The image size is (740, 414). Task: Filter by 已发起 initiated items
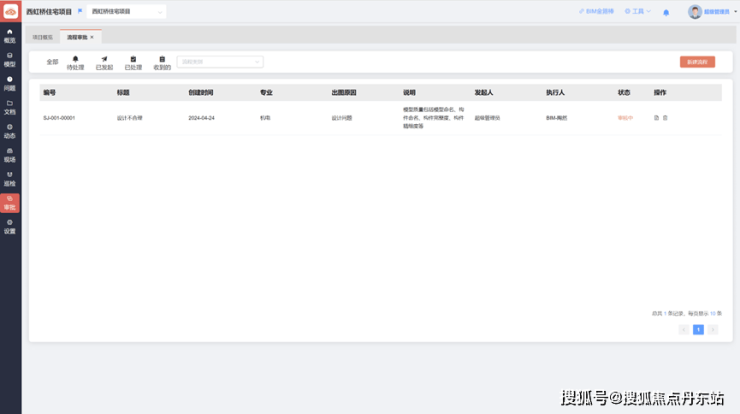point(104,62)
